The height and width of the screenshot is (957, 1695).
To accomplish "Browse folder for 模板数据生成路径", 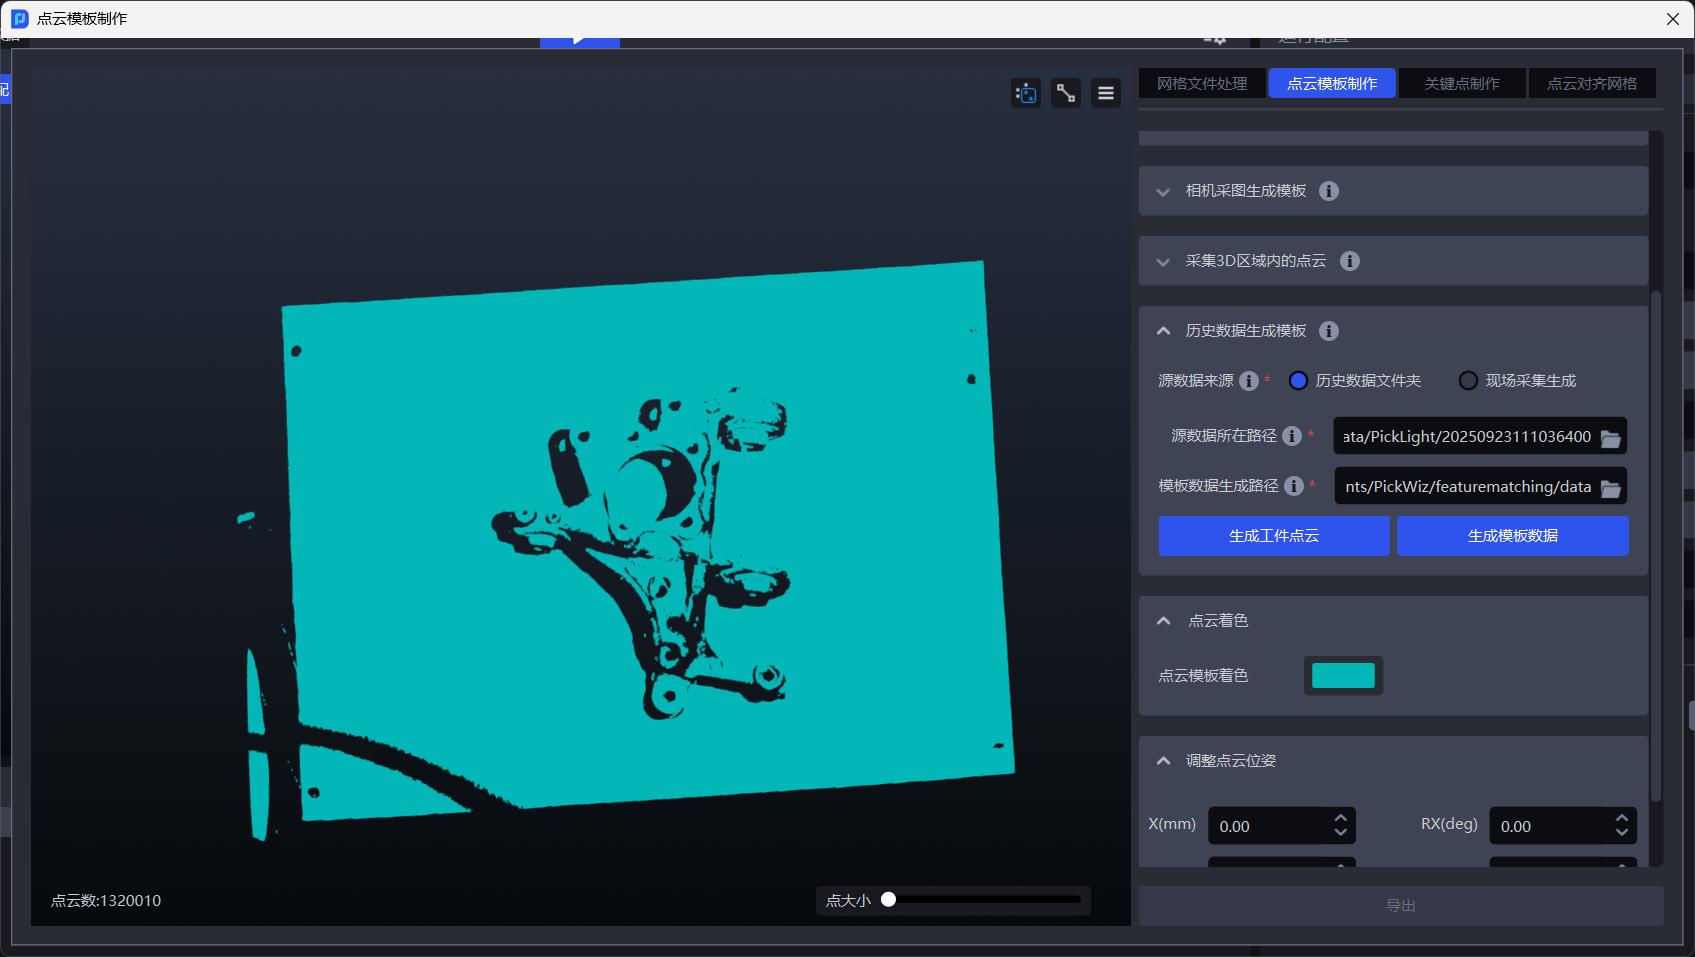I will pyautogui.click(x=1610, y=487).
